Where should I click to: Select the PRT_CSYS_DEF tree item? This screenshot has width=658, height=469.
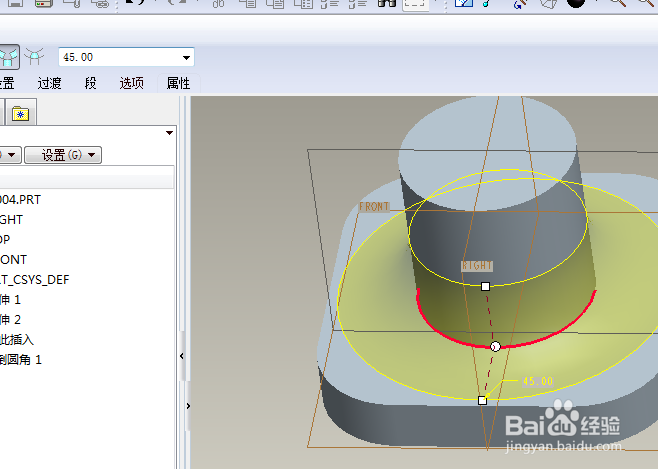click(34, 280)
